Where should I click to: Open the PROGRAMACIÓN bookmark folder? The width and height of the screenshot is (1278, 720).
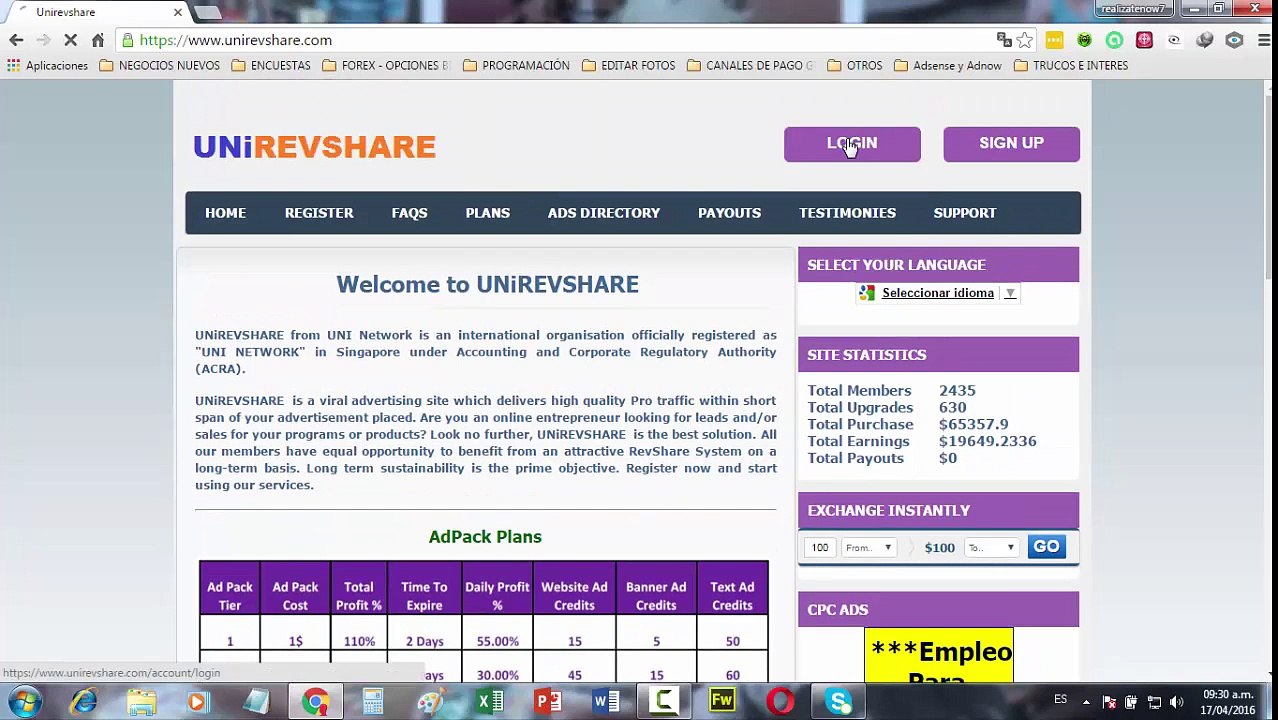pos(516,65)
